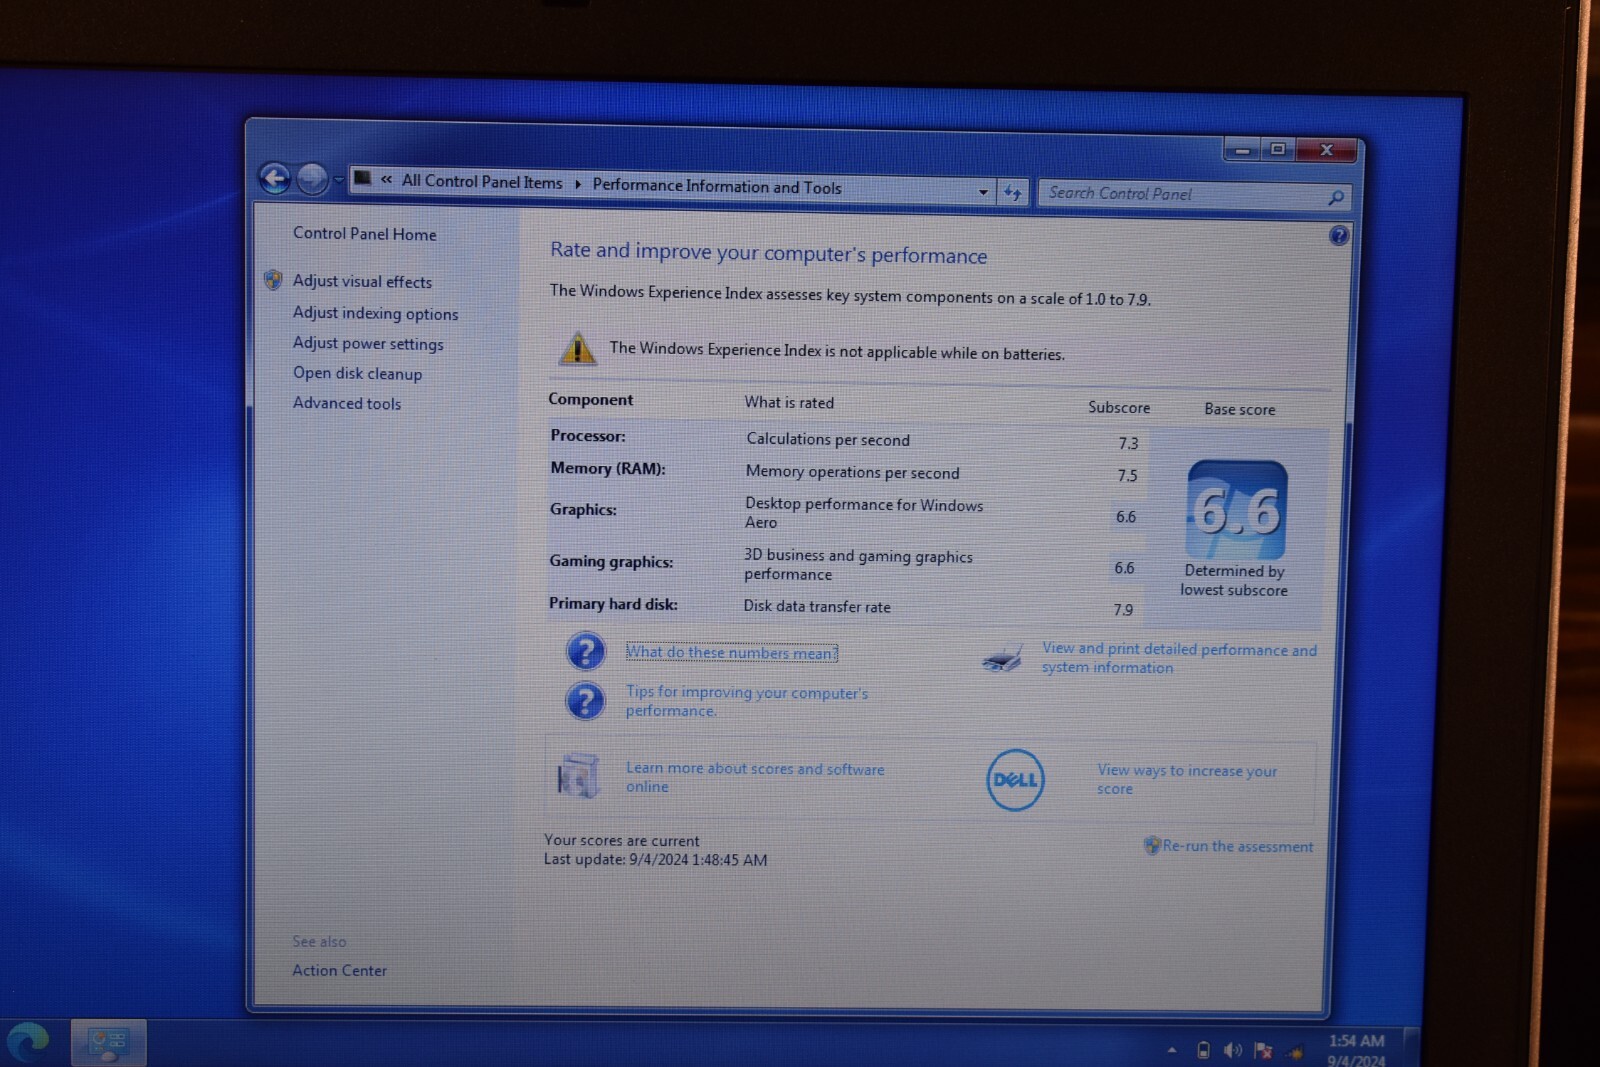
Task: Open Tips for improving your computer's performance
Action: [747, 701]
